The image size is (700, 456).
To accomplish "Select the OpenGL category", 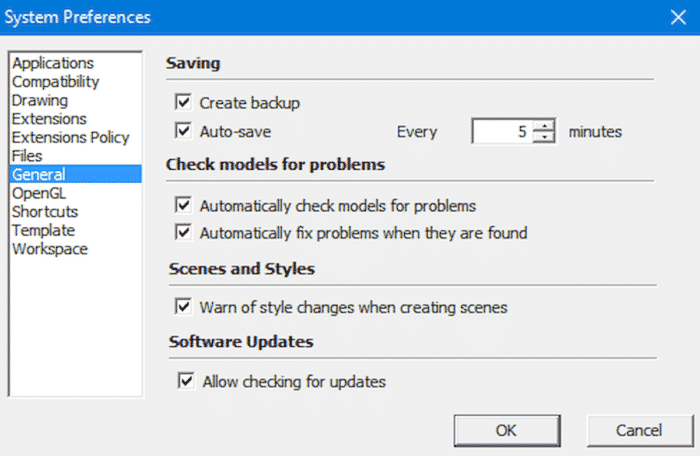I will [x=38, y=193].
